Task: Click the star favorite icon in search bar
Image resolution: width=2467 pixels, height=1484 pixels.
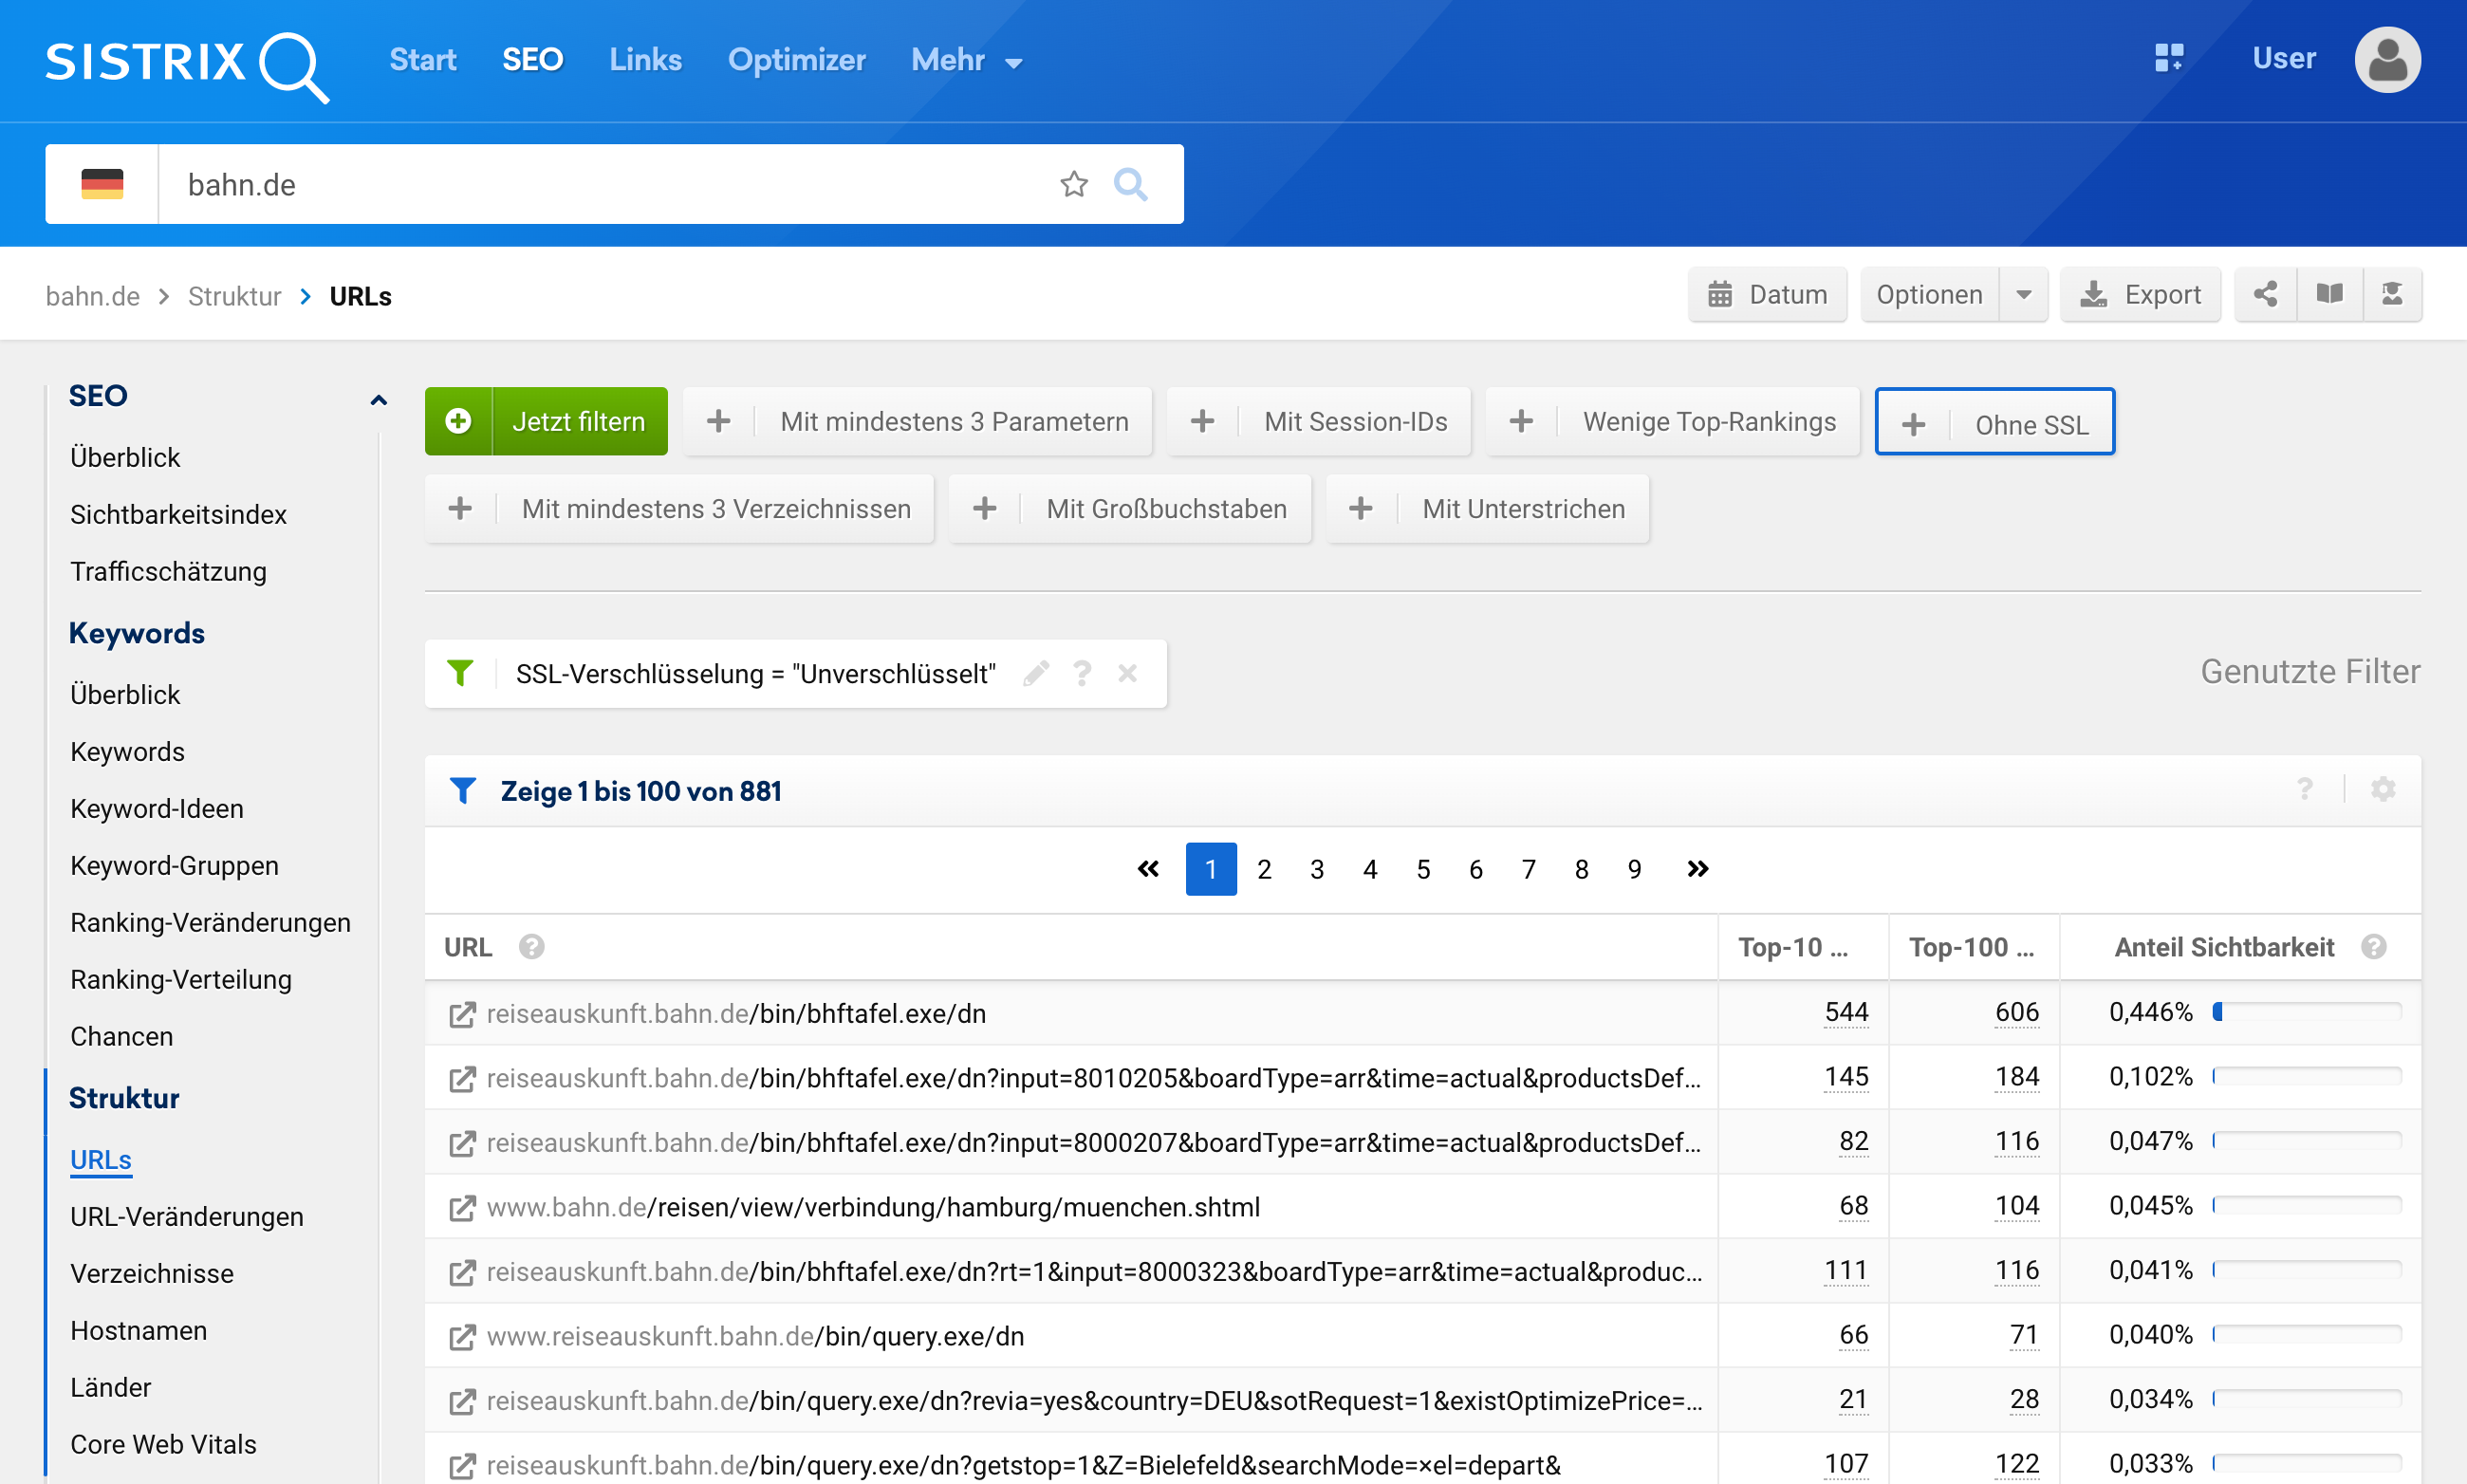Action: point(1073,184)
